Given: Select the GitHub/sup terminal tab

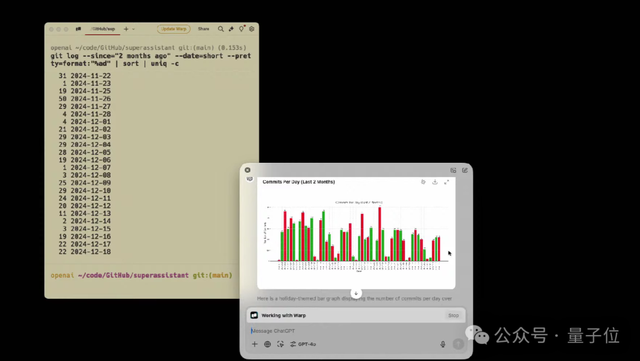Looking at the screenshot, I should 102,29.
